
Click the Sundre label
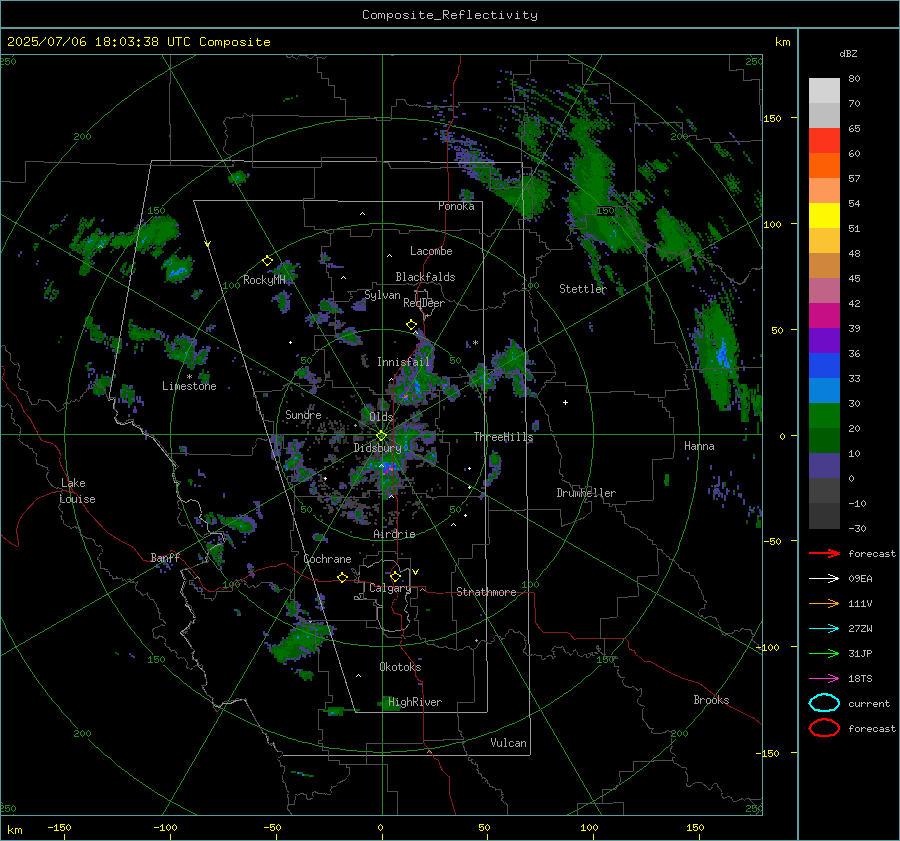pos(303,414)
